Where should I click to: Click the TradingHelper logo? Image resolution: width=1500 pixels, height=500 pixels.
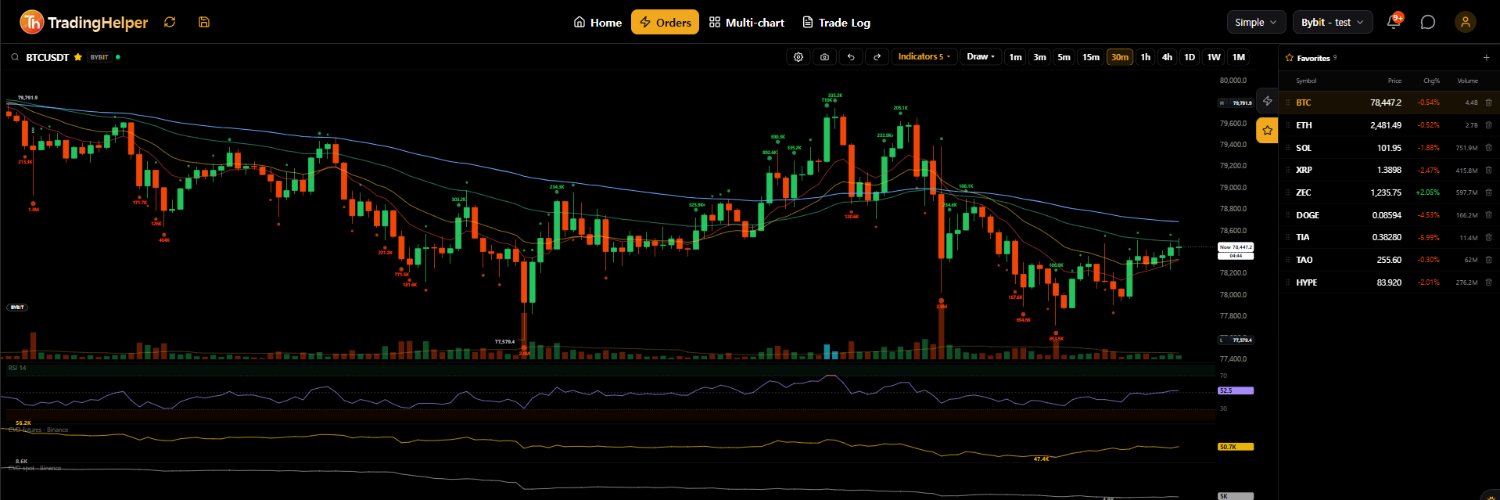pyautogui.click(x=85, y=22)
